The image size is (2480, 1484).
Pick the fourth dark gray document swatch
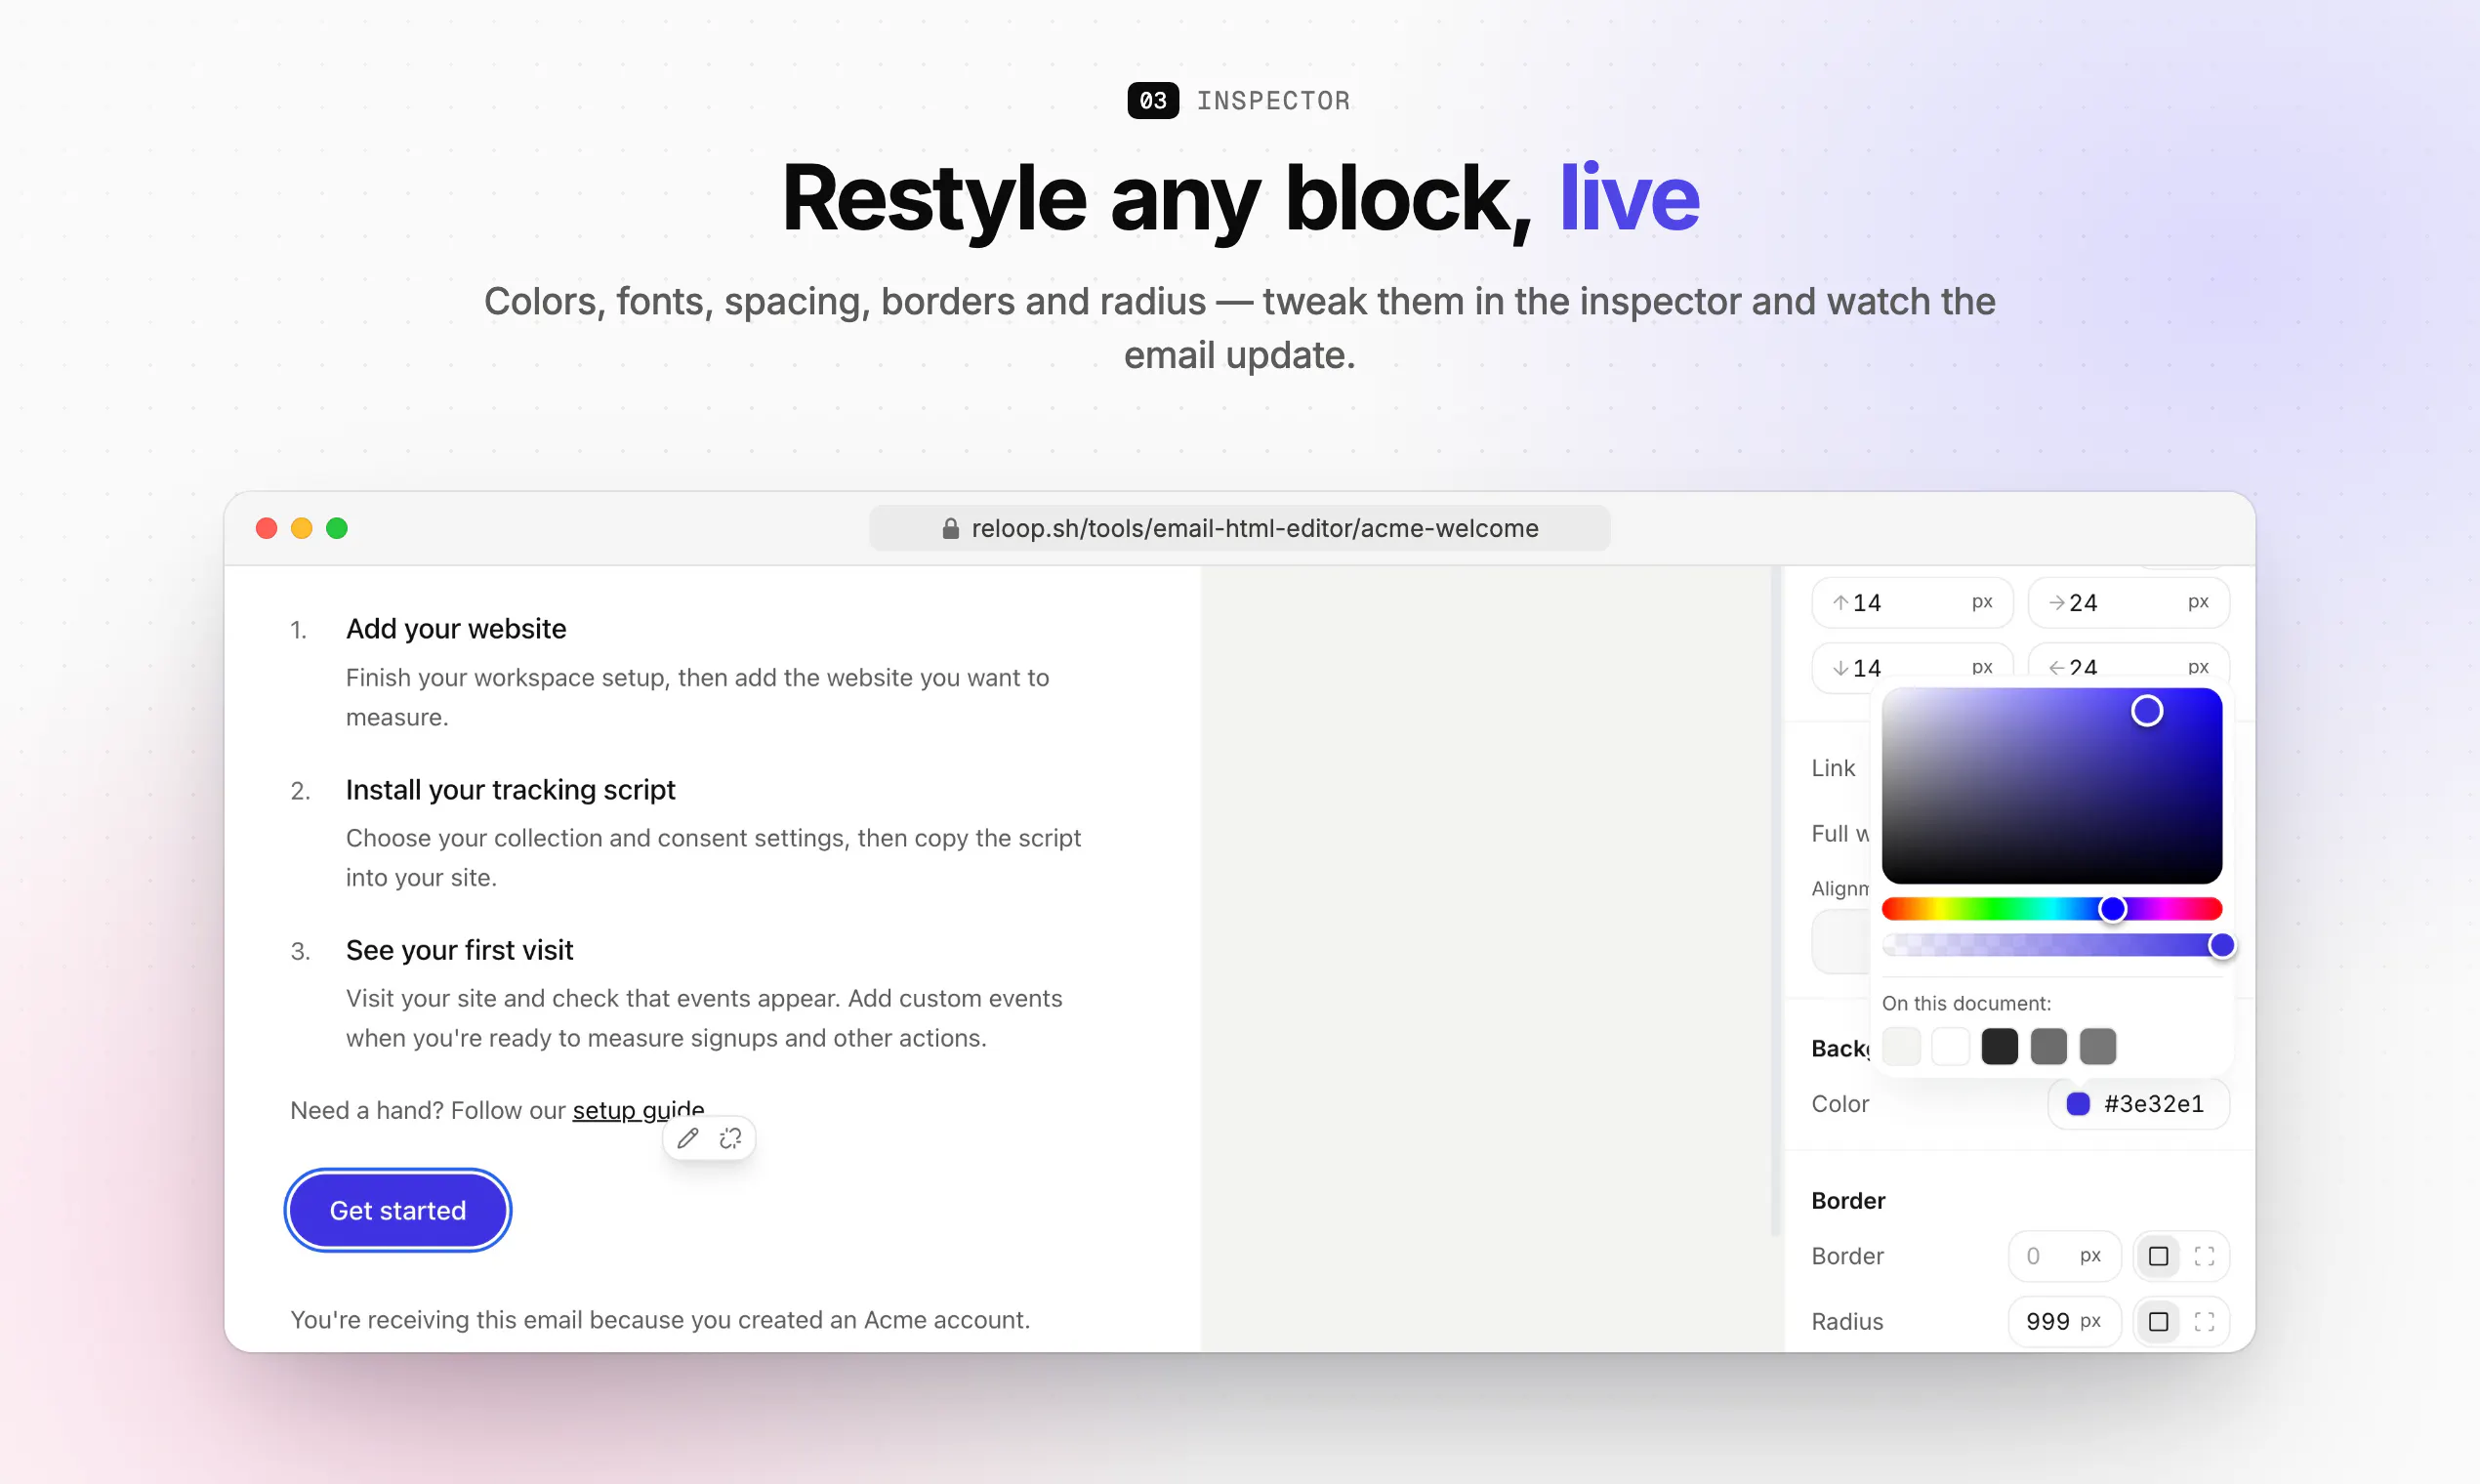[2049, 1047]
